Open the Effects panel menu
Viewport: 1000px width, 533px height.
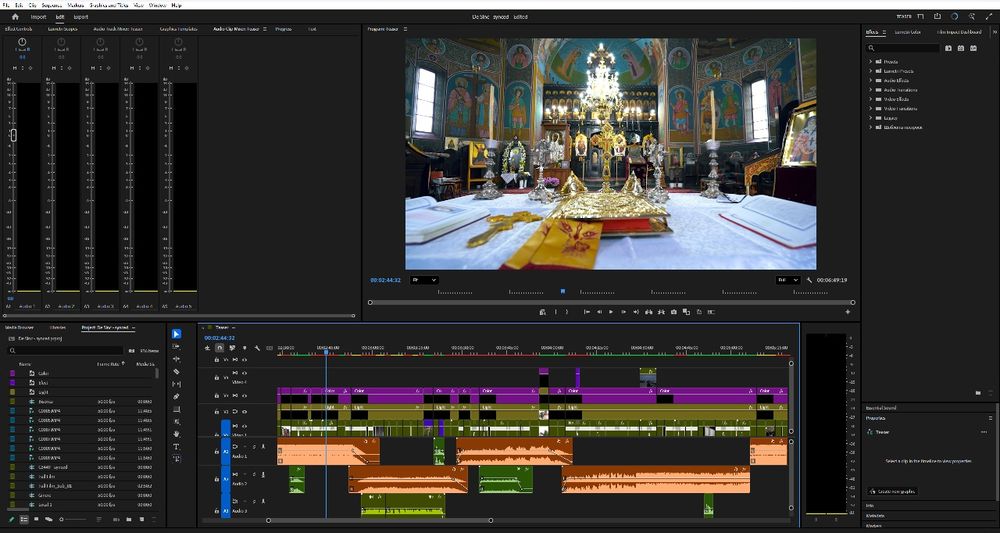click(x=884, y=32)
